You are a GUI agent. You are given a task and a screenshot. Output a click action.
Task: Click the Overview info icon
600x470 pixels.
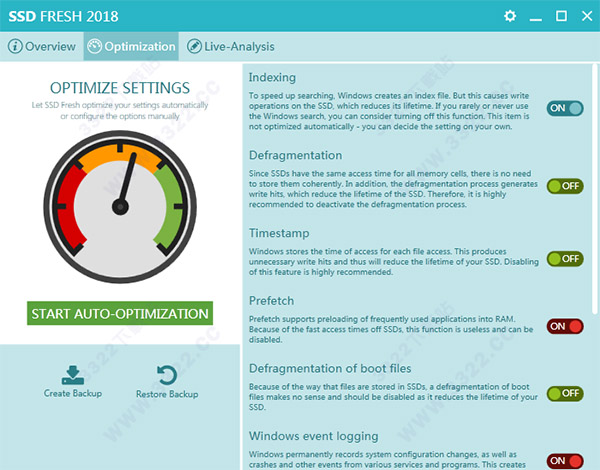(15, 46)
